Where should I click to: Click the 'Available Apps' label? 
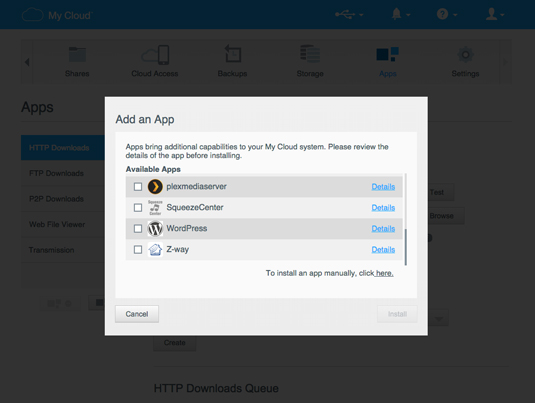(153, 169)
